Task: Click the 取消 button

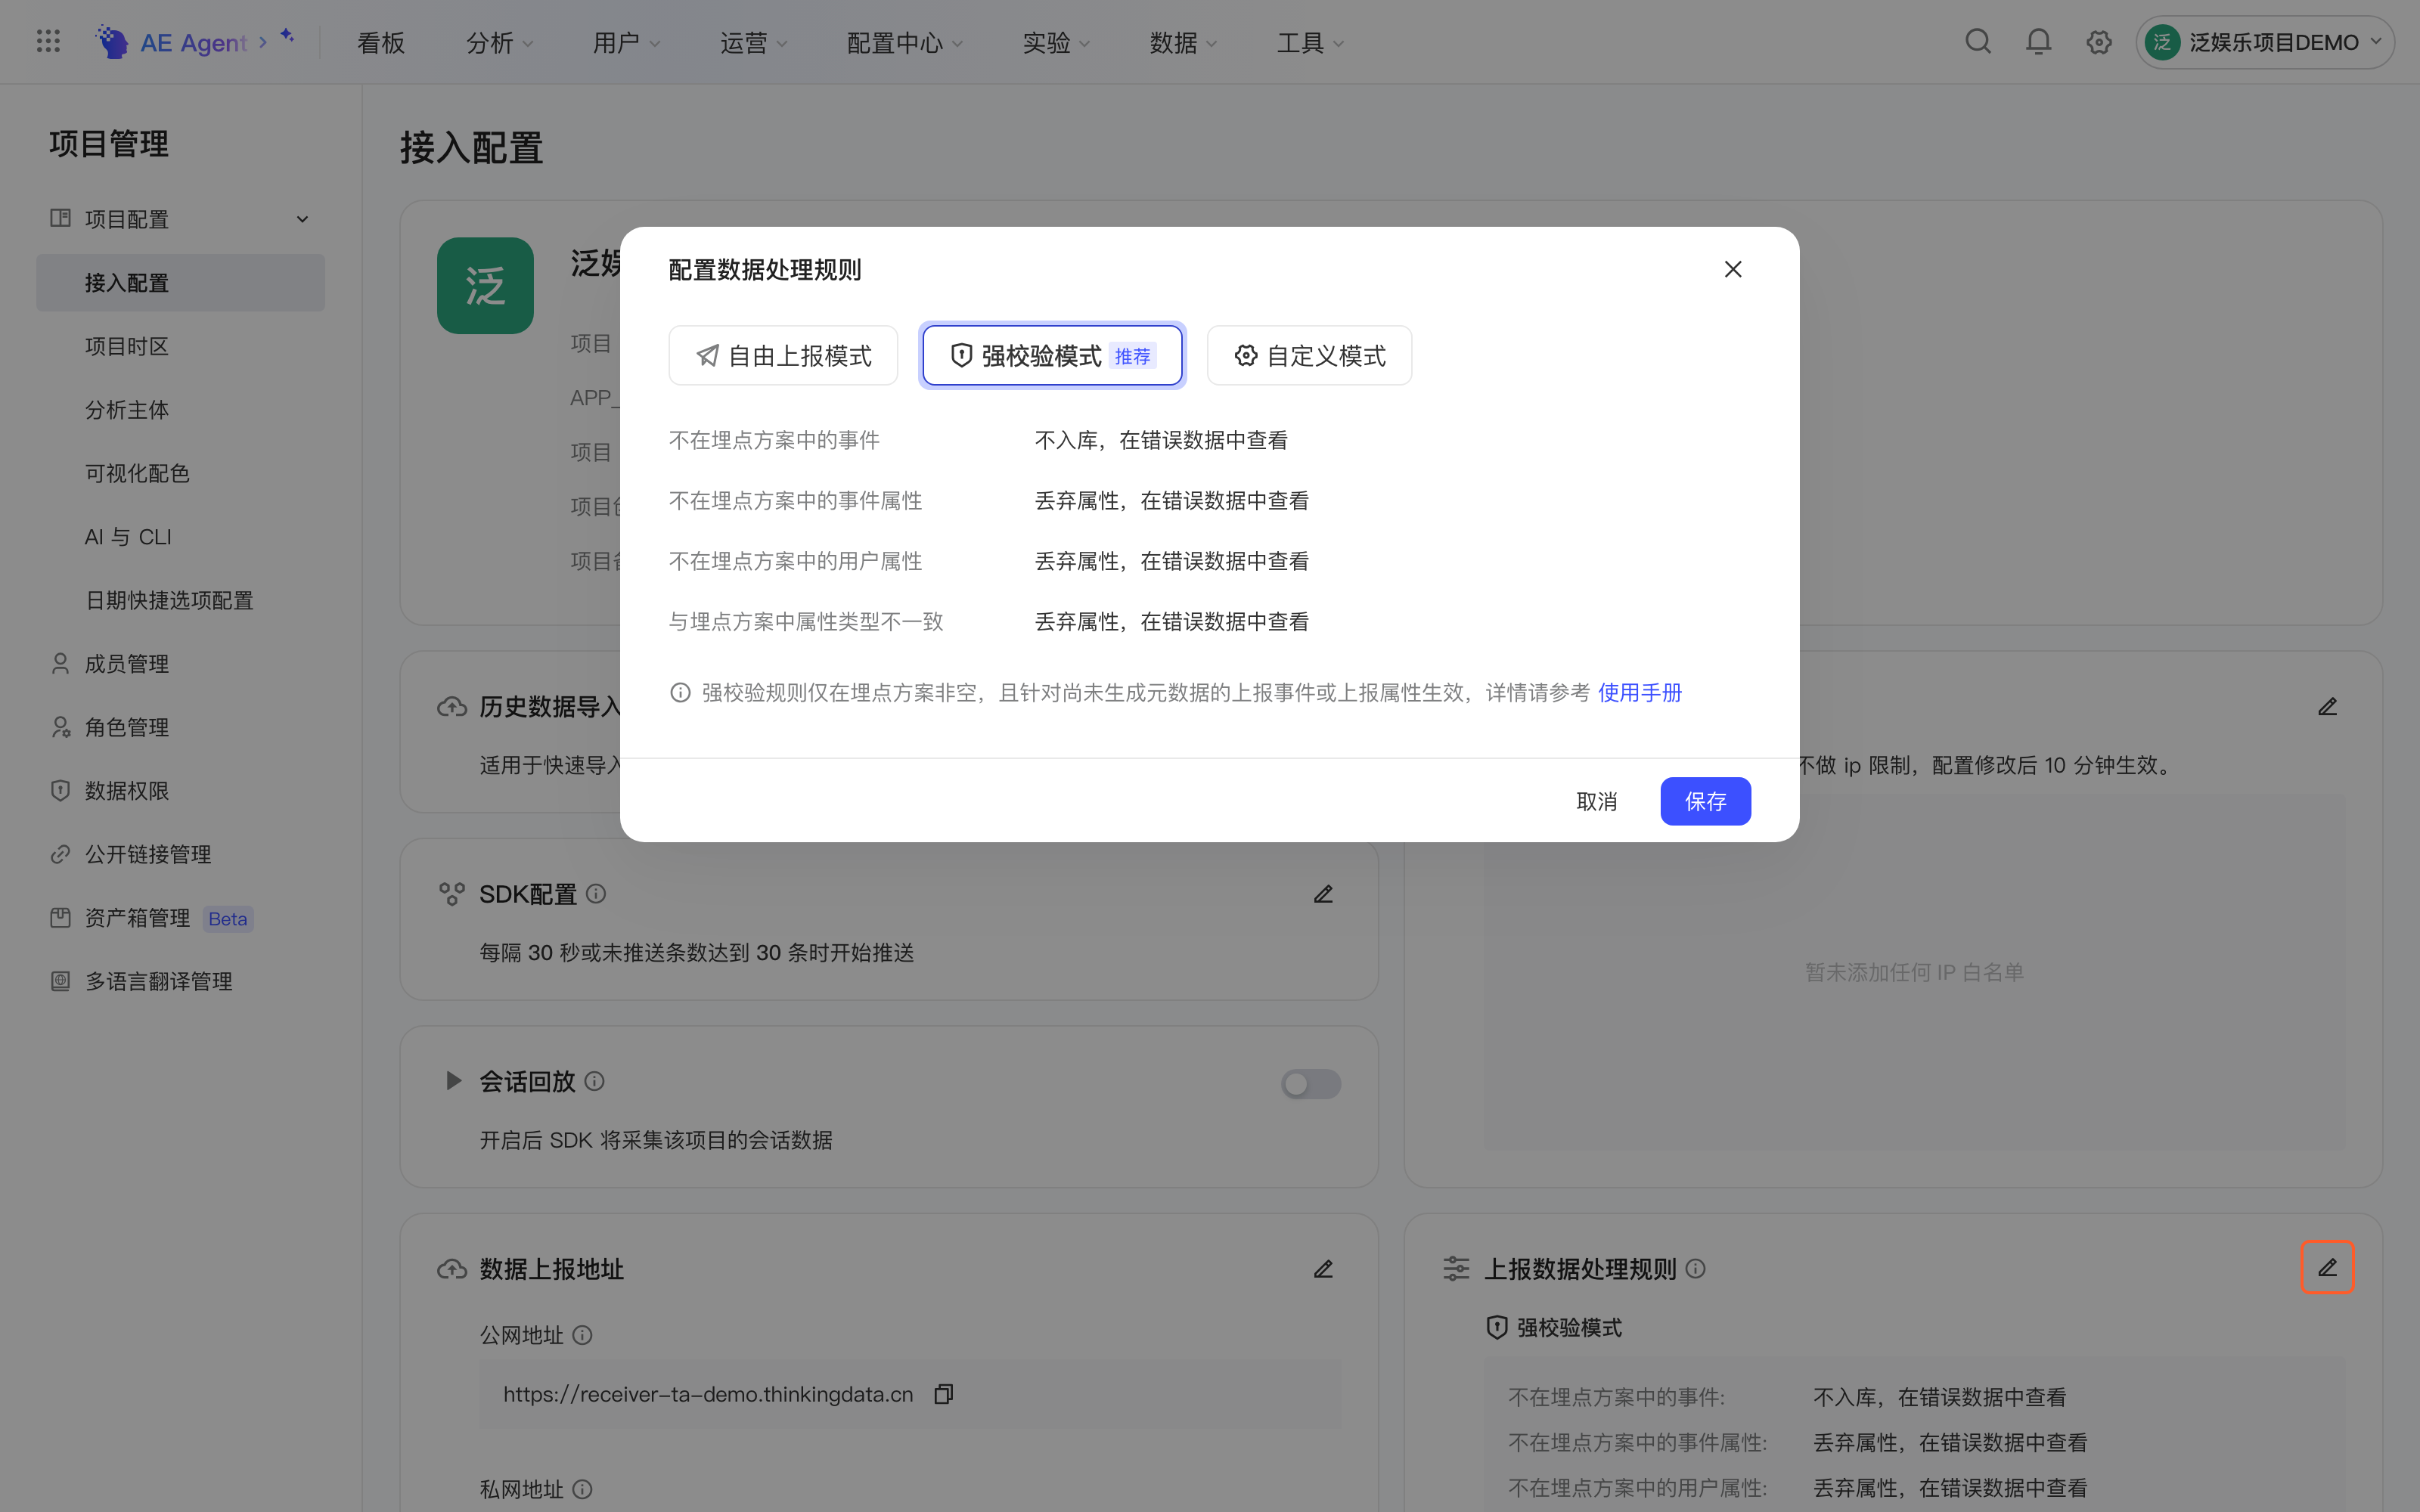Action: (x=1596, y=801)
